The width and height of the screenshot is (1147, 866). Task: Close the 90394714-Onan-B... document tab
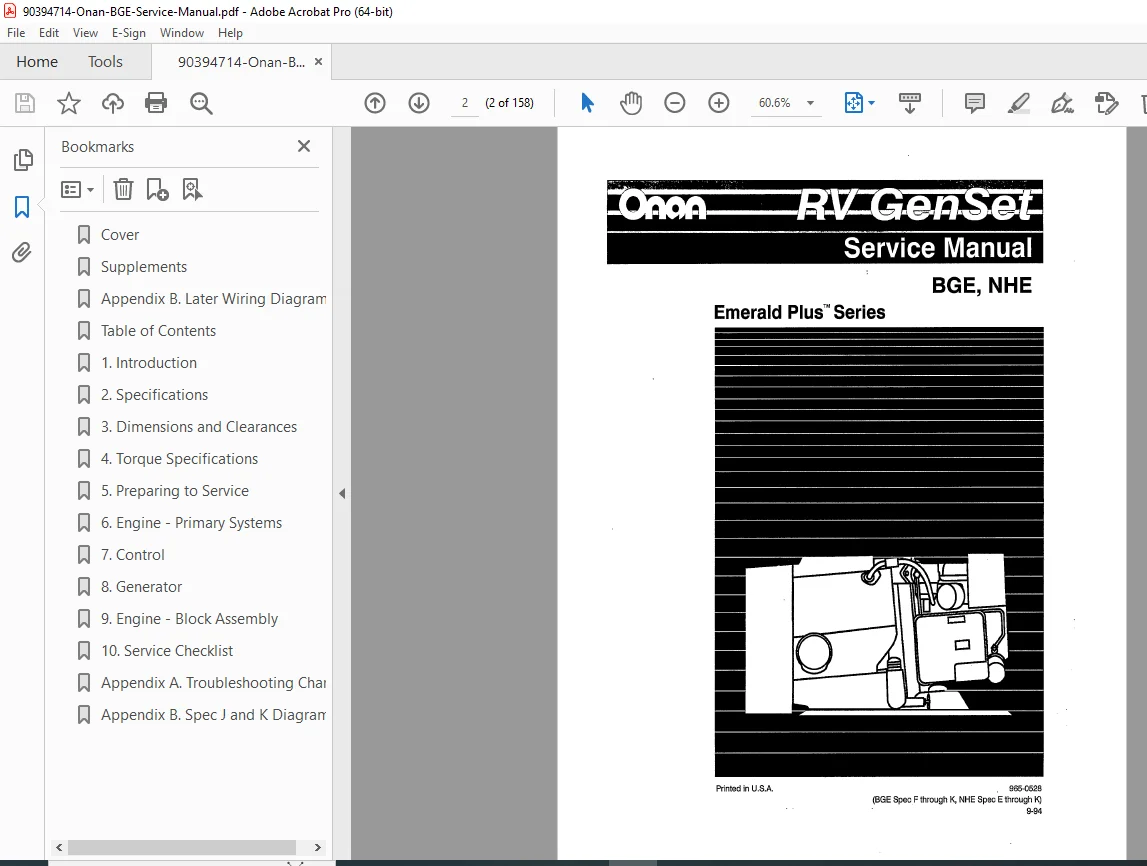318,61
